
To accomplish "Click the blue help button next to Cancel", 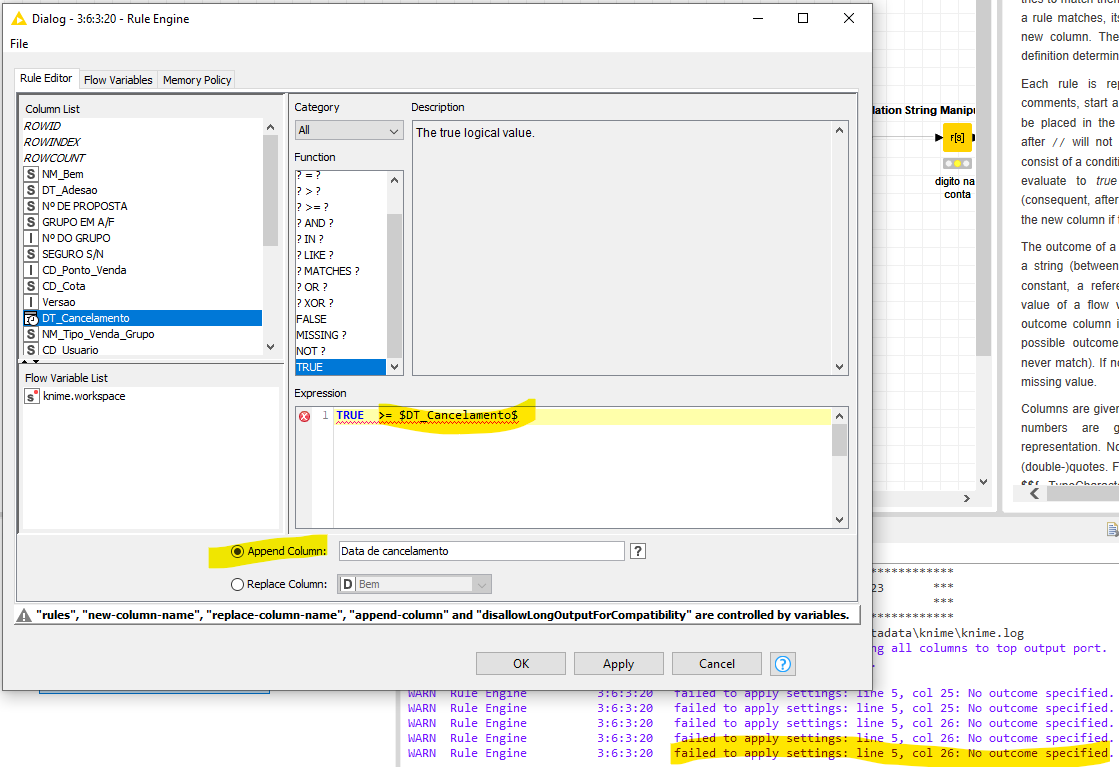I will (783, 664).
